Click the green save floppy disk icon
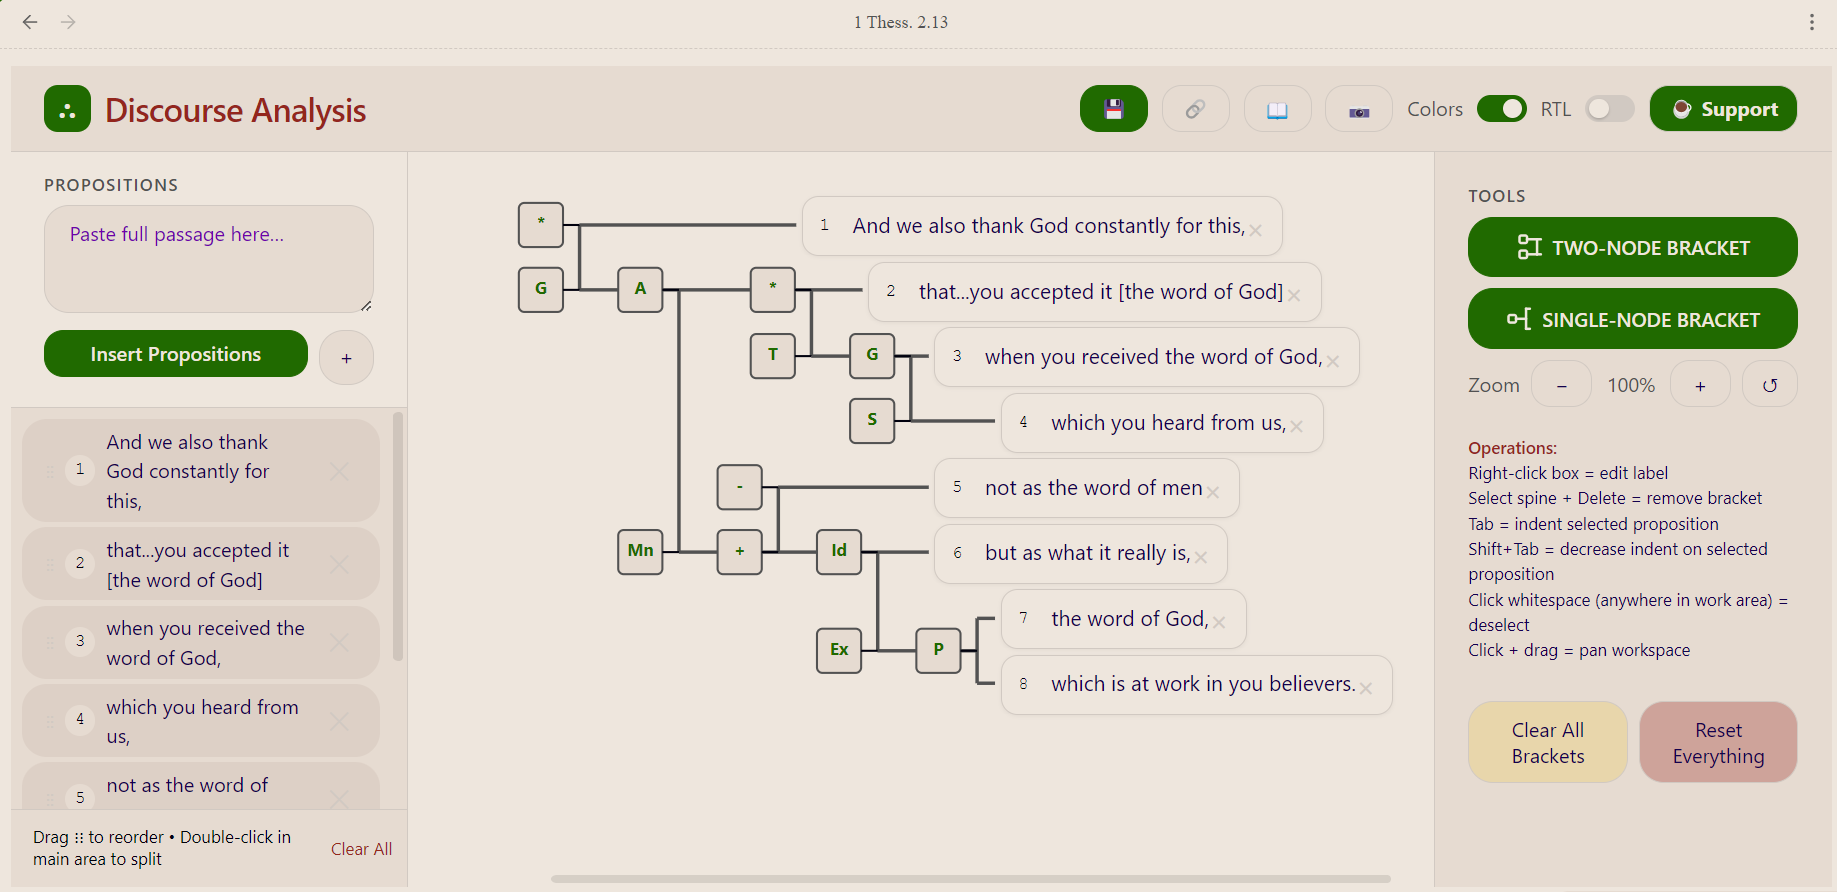 coord(1113,109)
